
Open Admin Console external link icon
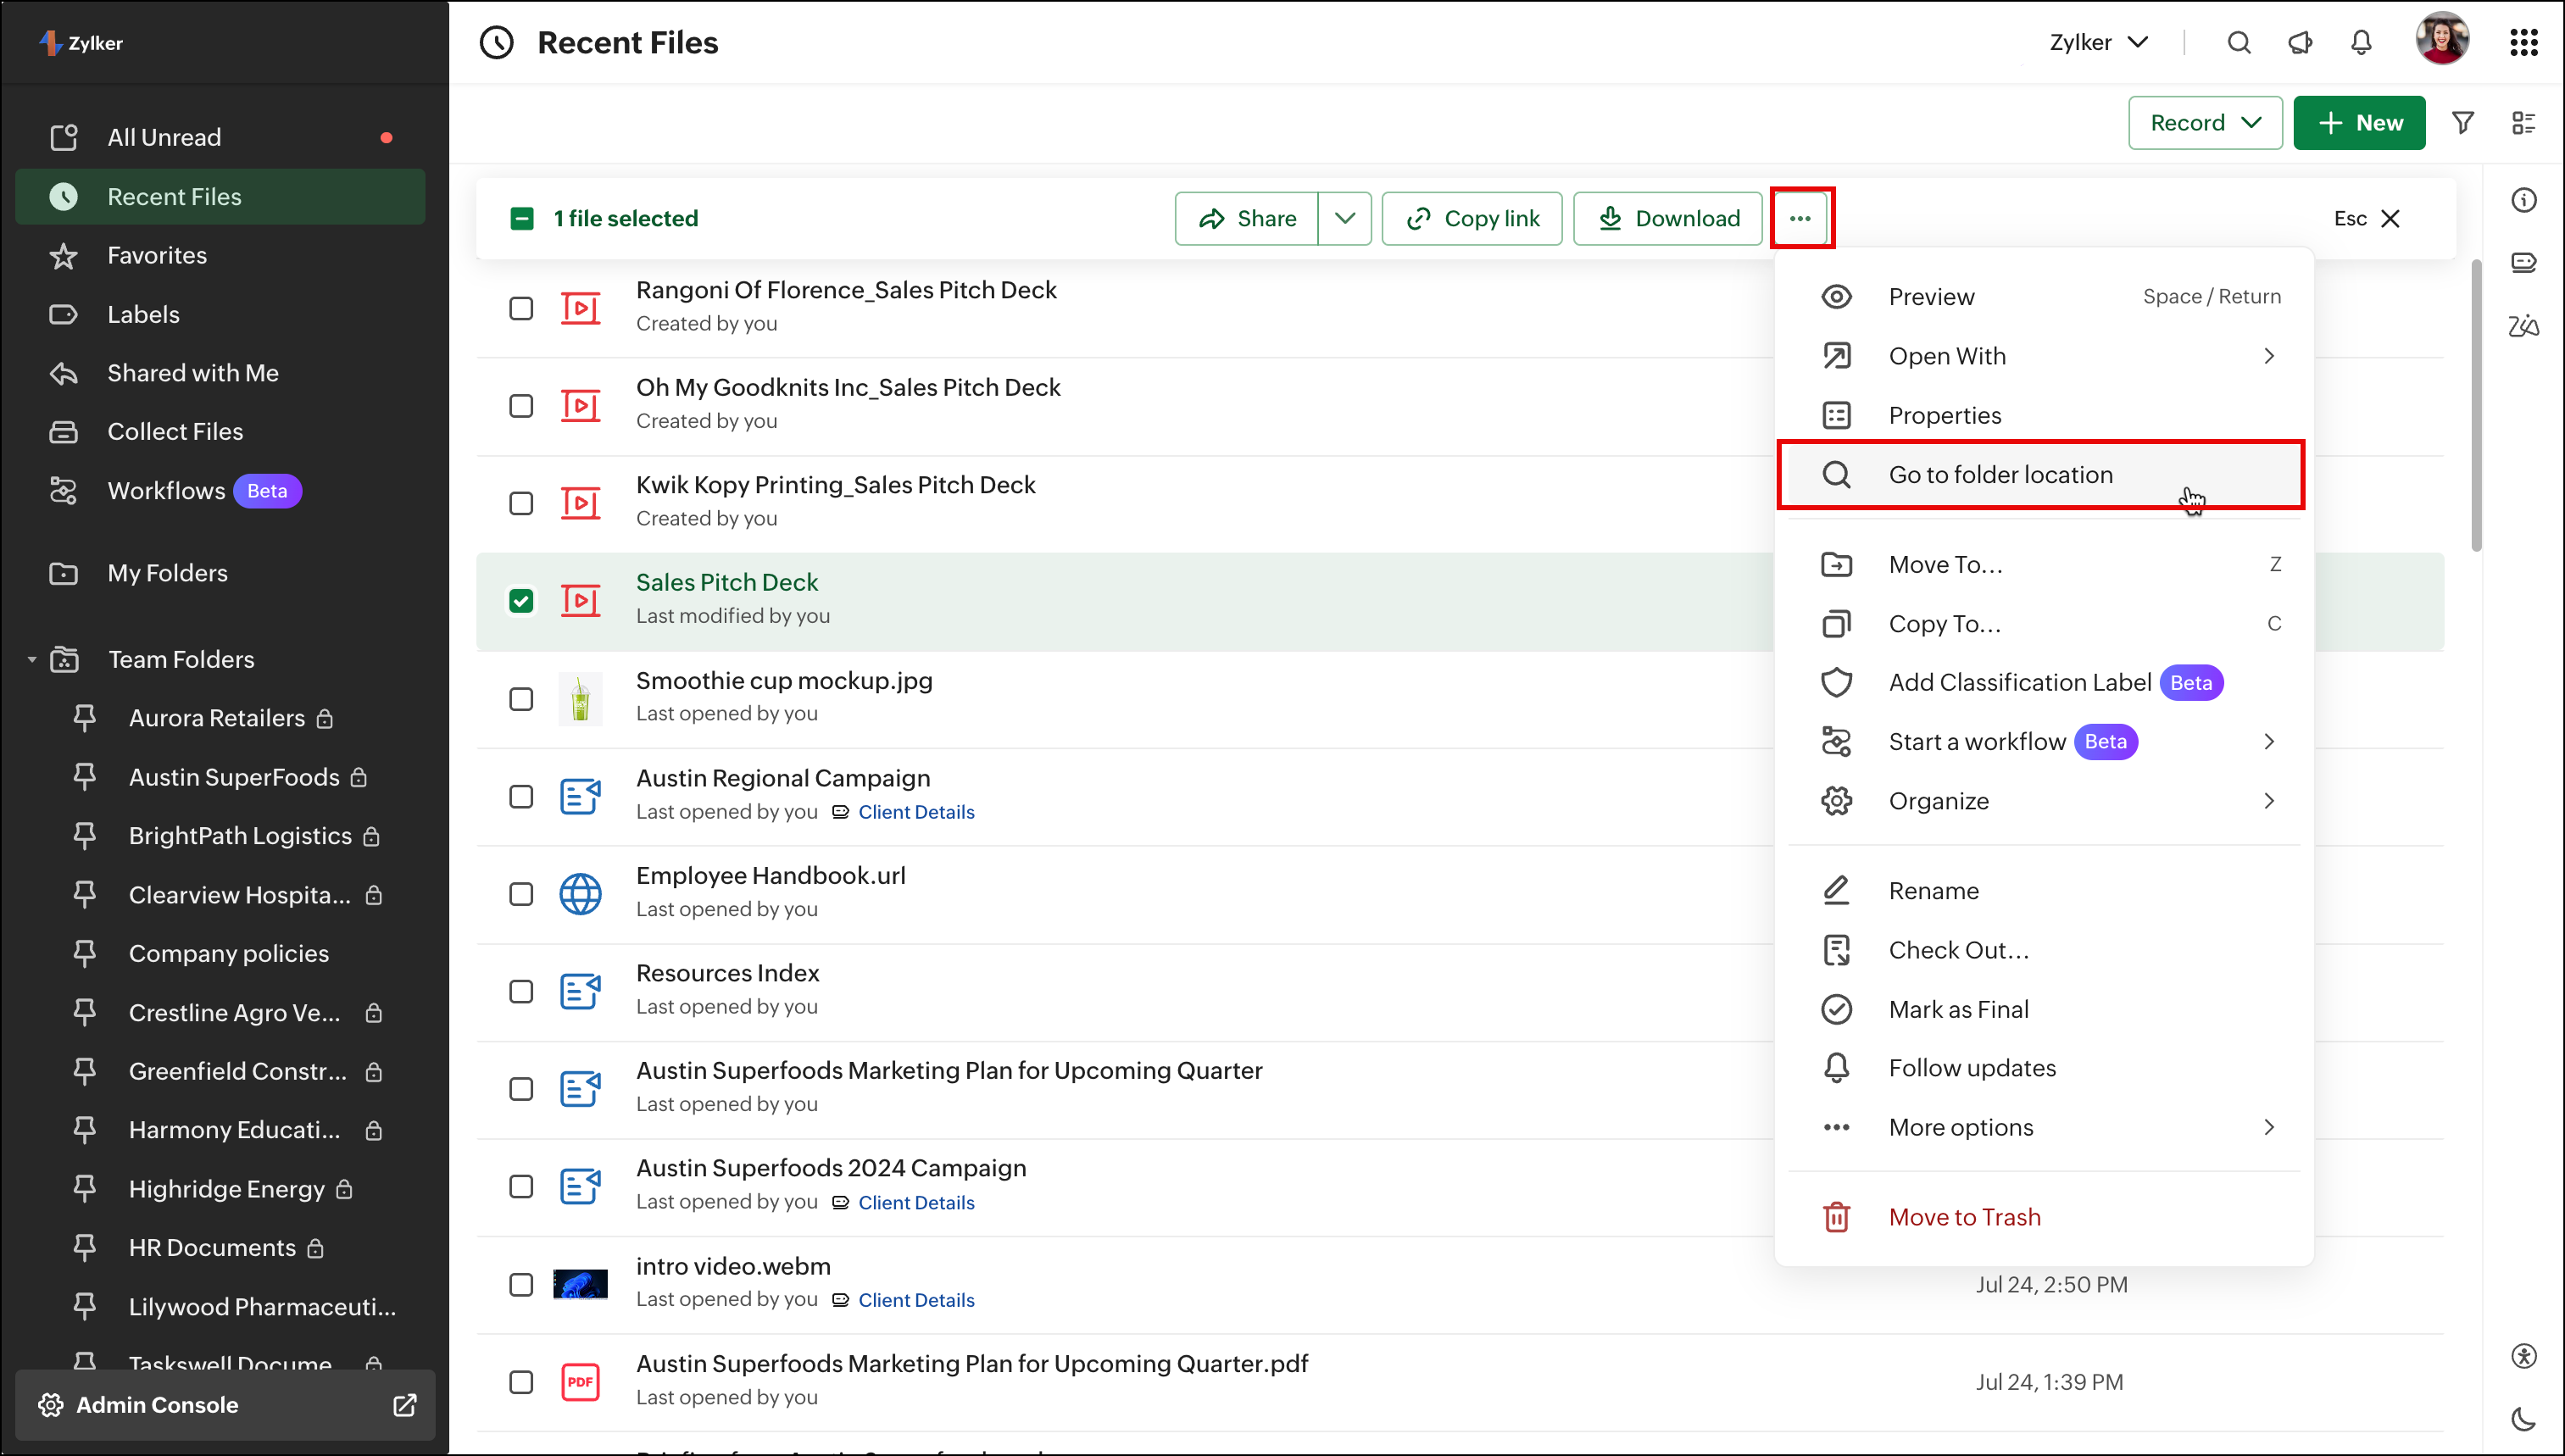coord(404,1405)
